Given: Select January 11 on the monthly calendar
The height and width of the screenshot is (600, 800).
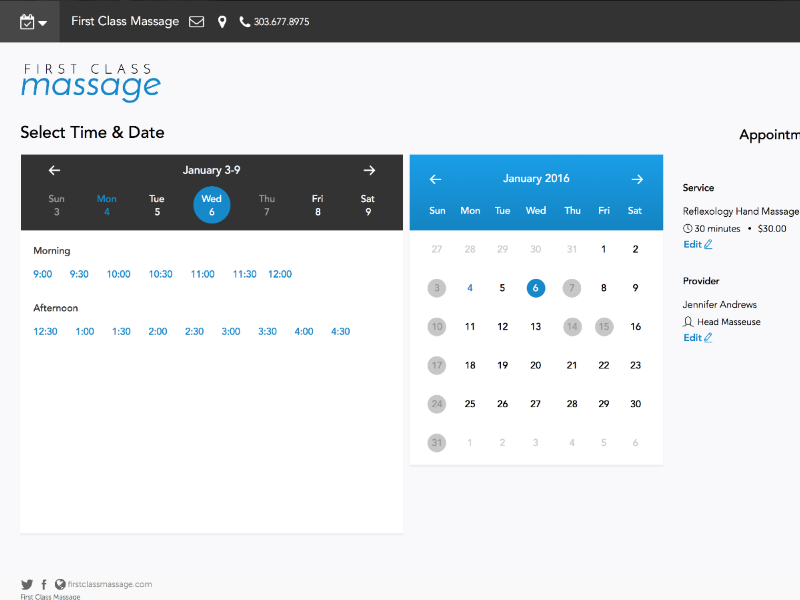Looking at the screenshot, I should coord(470,326).
